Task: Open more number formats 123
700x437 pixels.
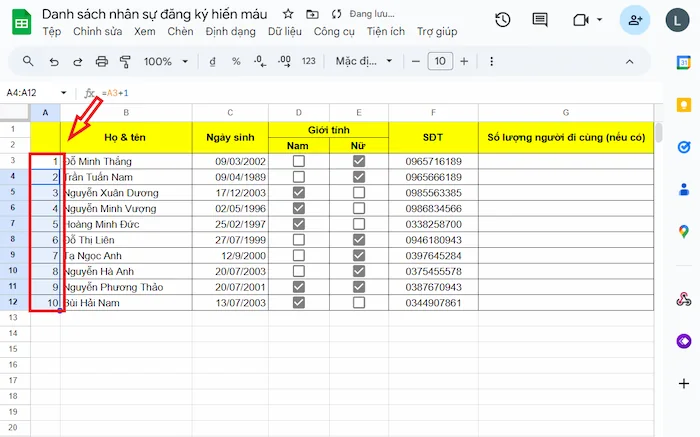Action: 308,61
